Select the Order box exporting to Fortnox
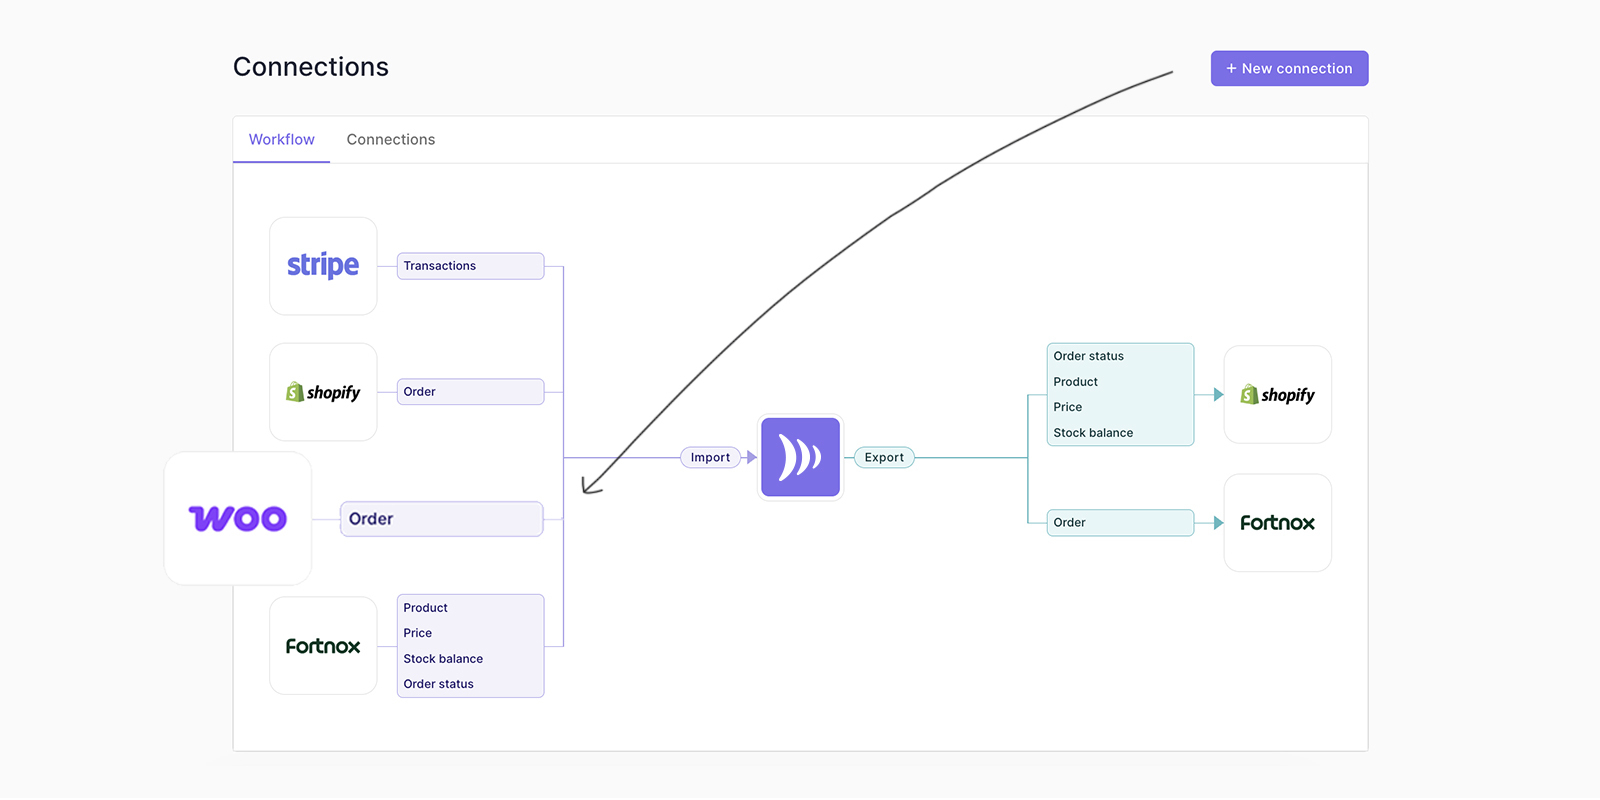This screenshot has height=800, width=1600. 1120,523
